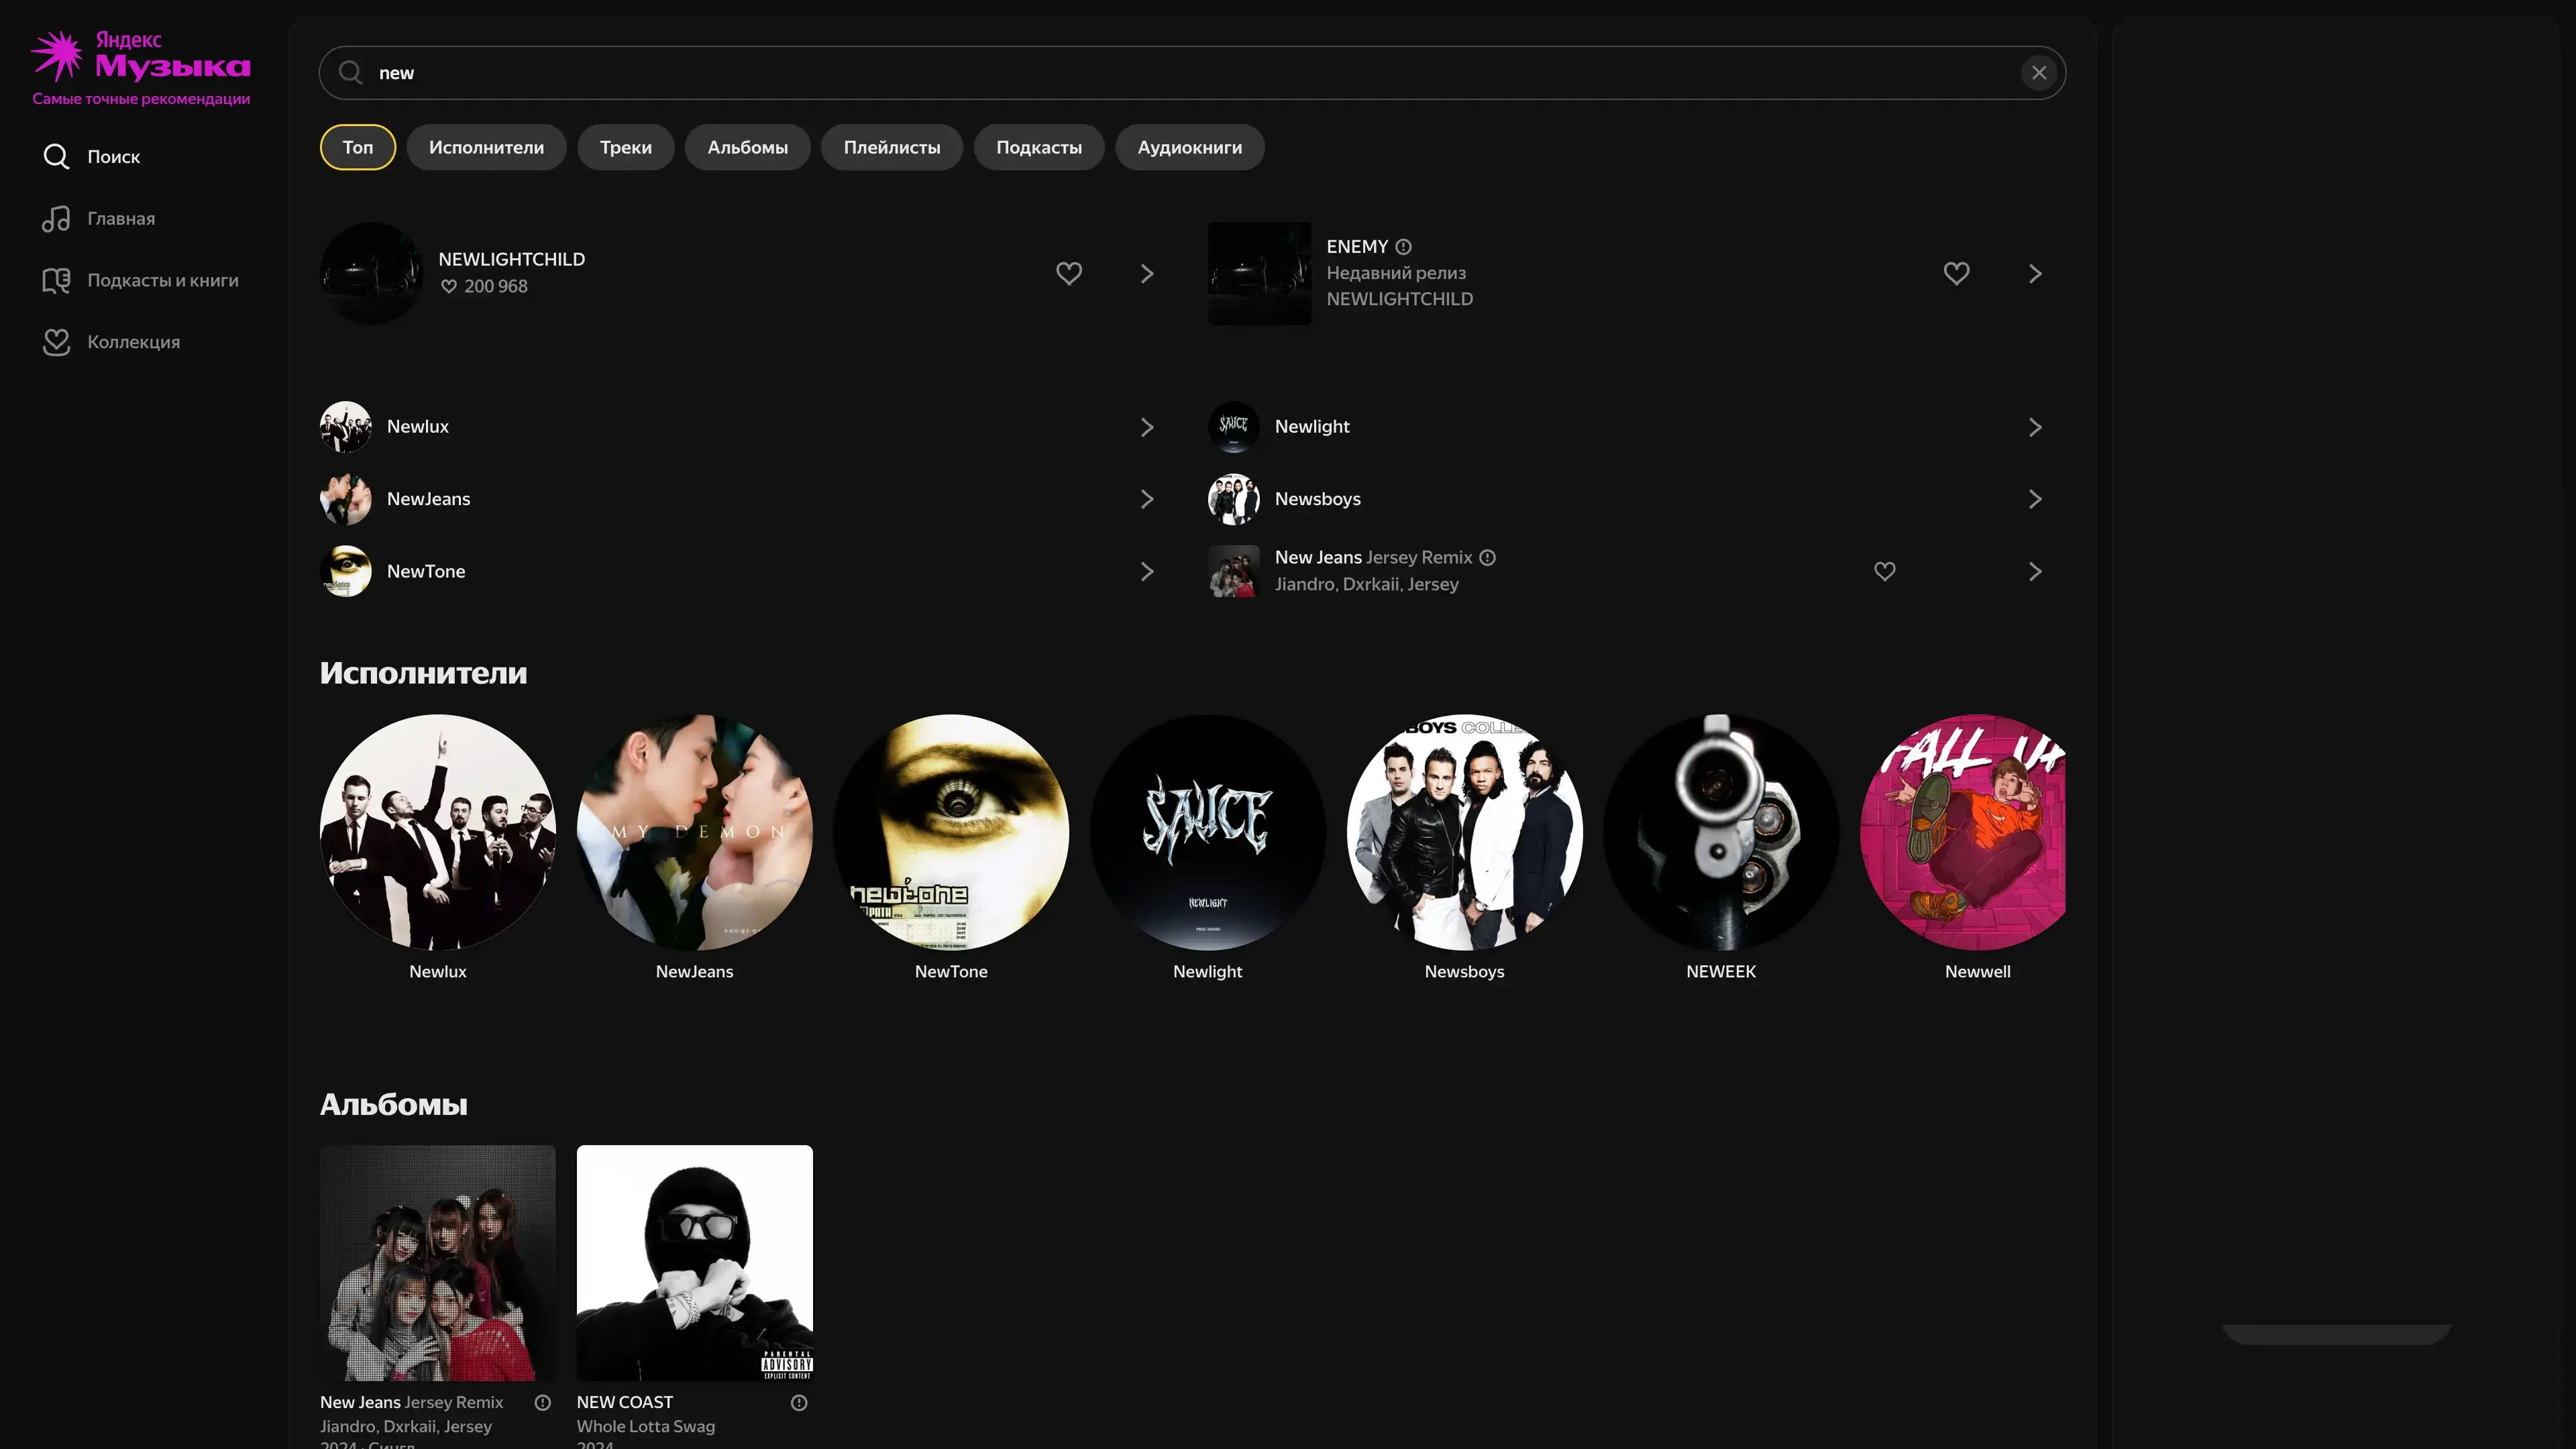
Task: Open Newsboys row chevron arrow
Action: tap(2034, 499)
